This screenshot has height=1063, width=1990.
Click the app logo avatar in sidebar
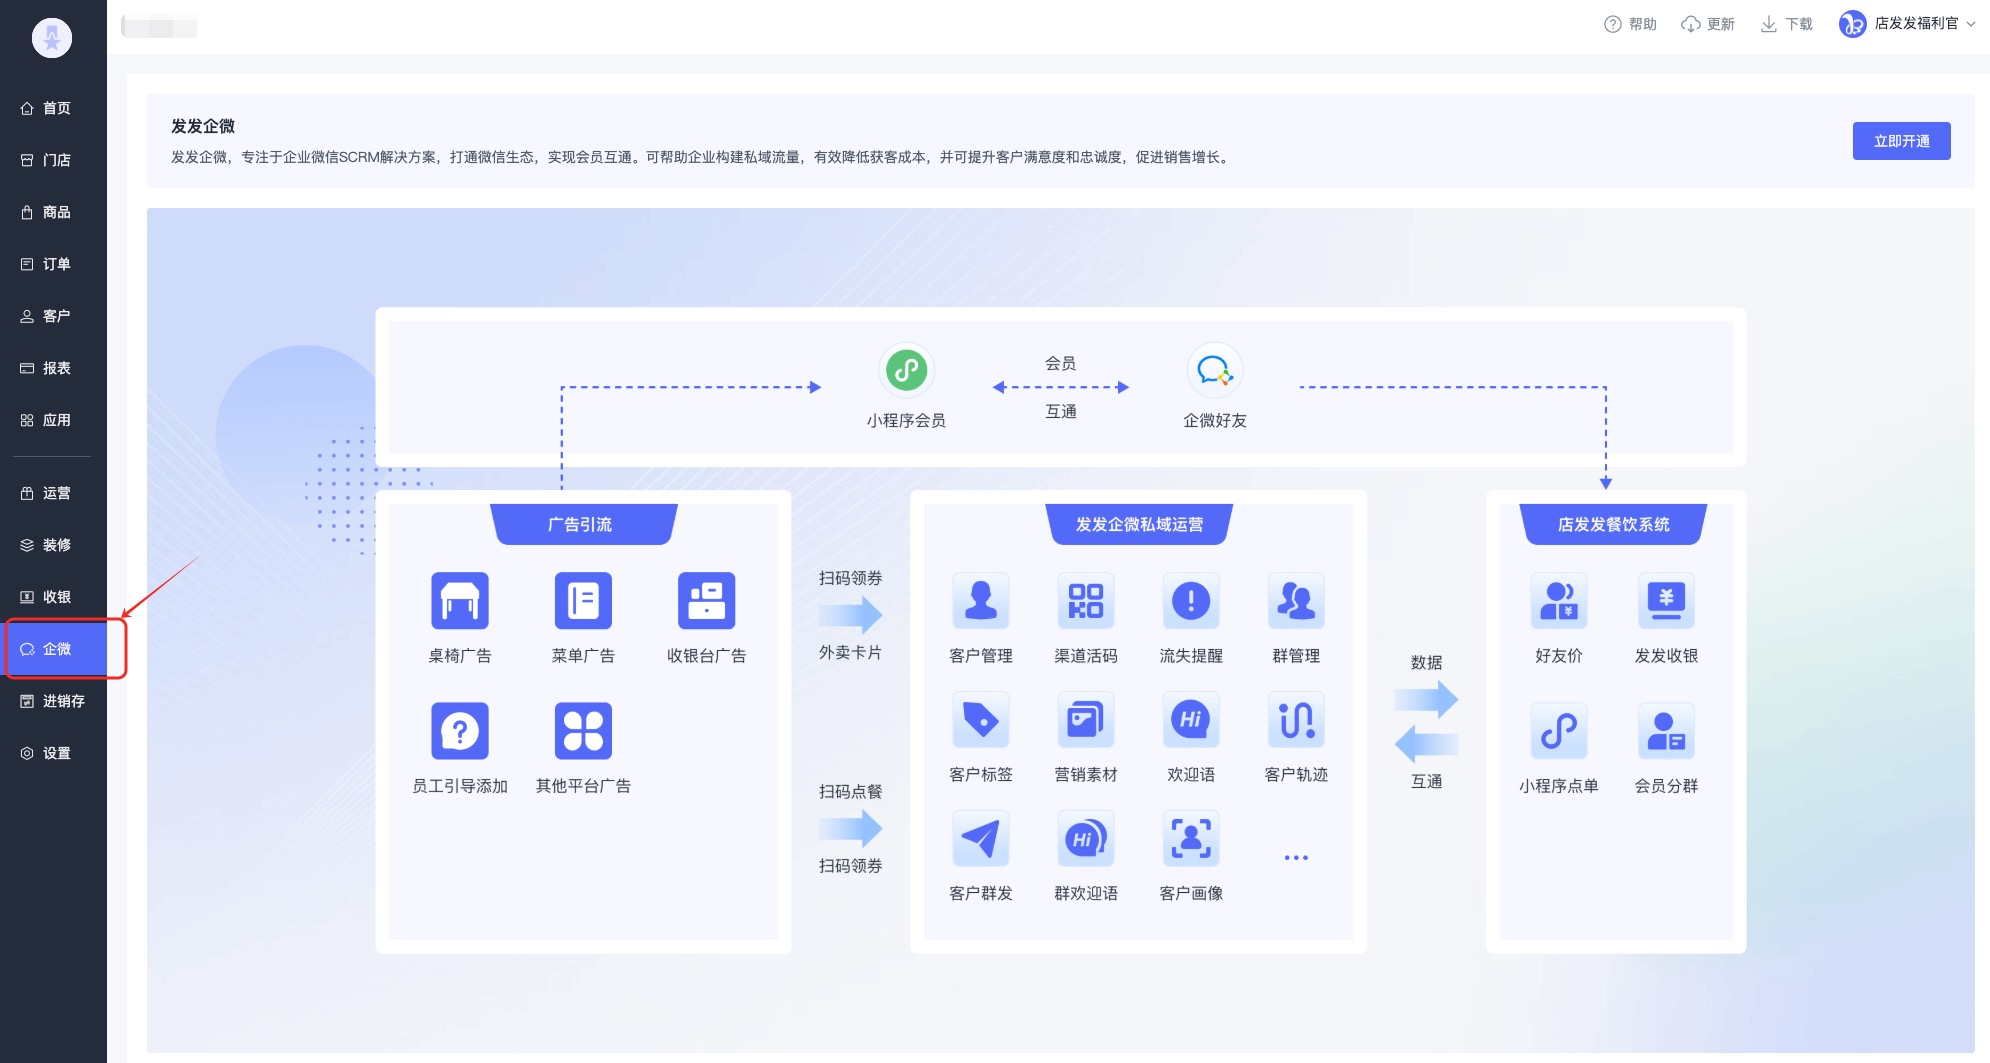[52, 38]
